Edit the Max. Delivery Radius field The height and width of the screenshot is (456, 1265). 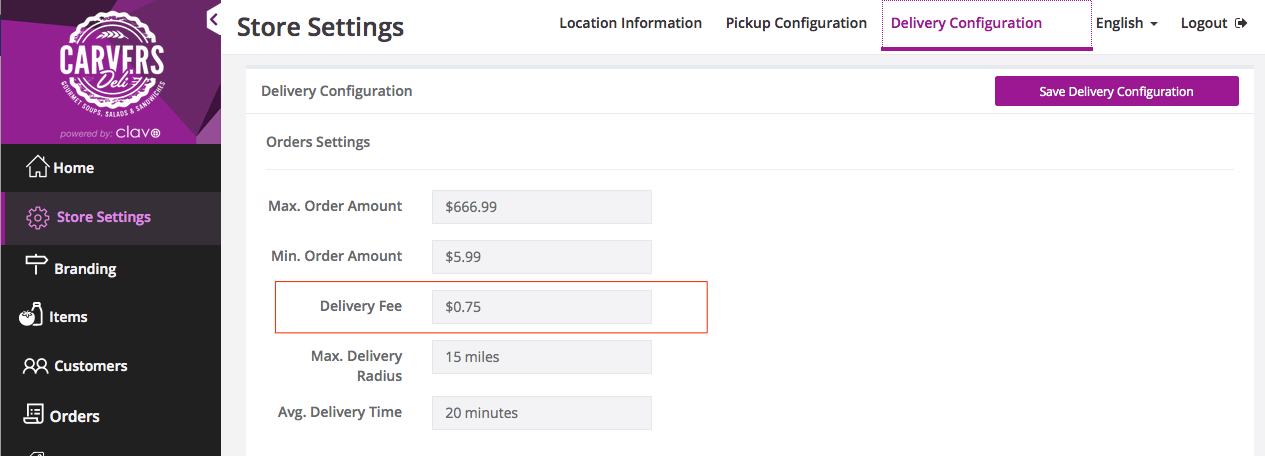pos(541,357)
